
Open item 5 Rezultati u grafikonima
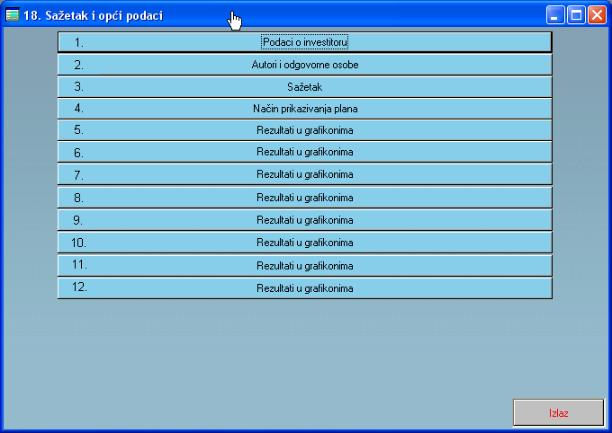(305, 130)
